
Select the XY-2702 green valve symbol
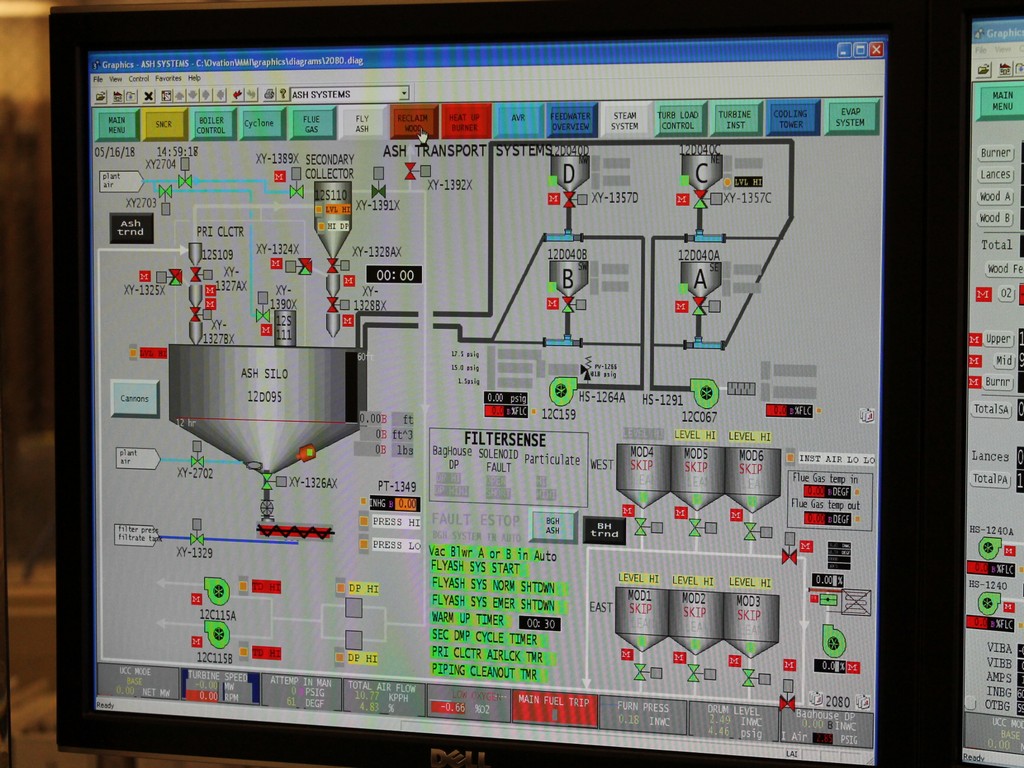[x=197, y=461]
